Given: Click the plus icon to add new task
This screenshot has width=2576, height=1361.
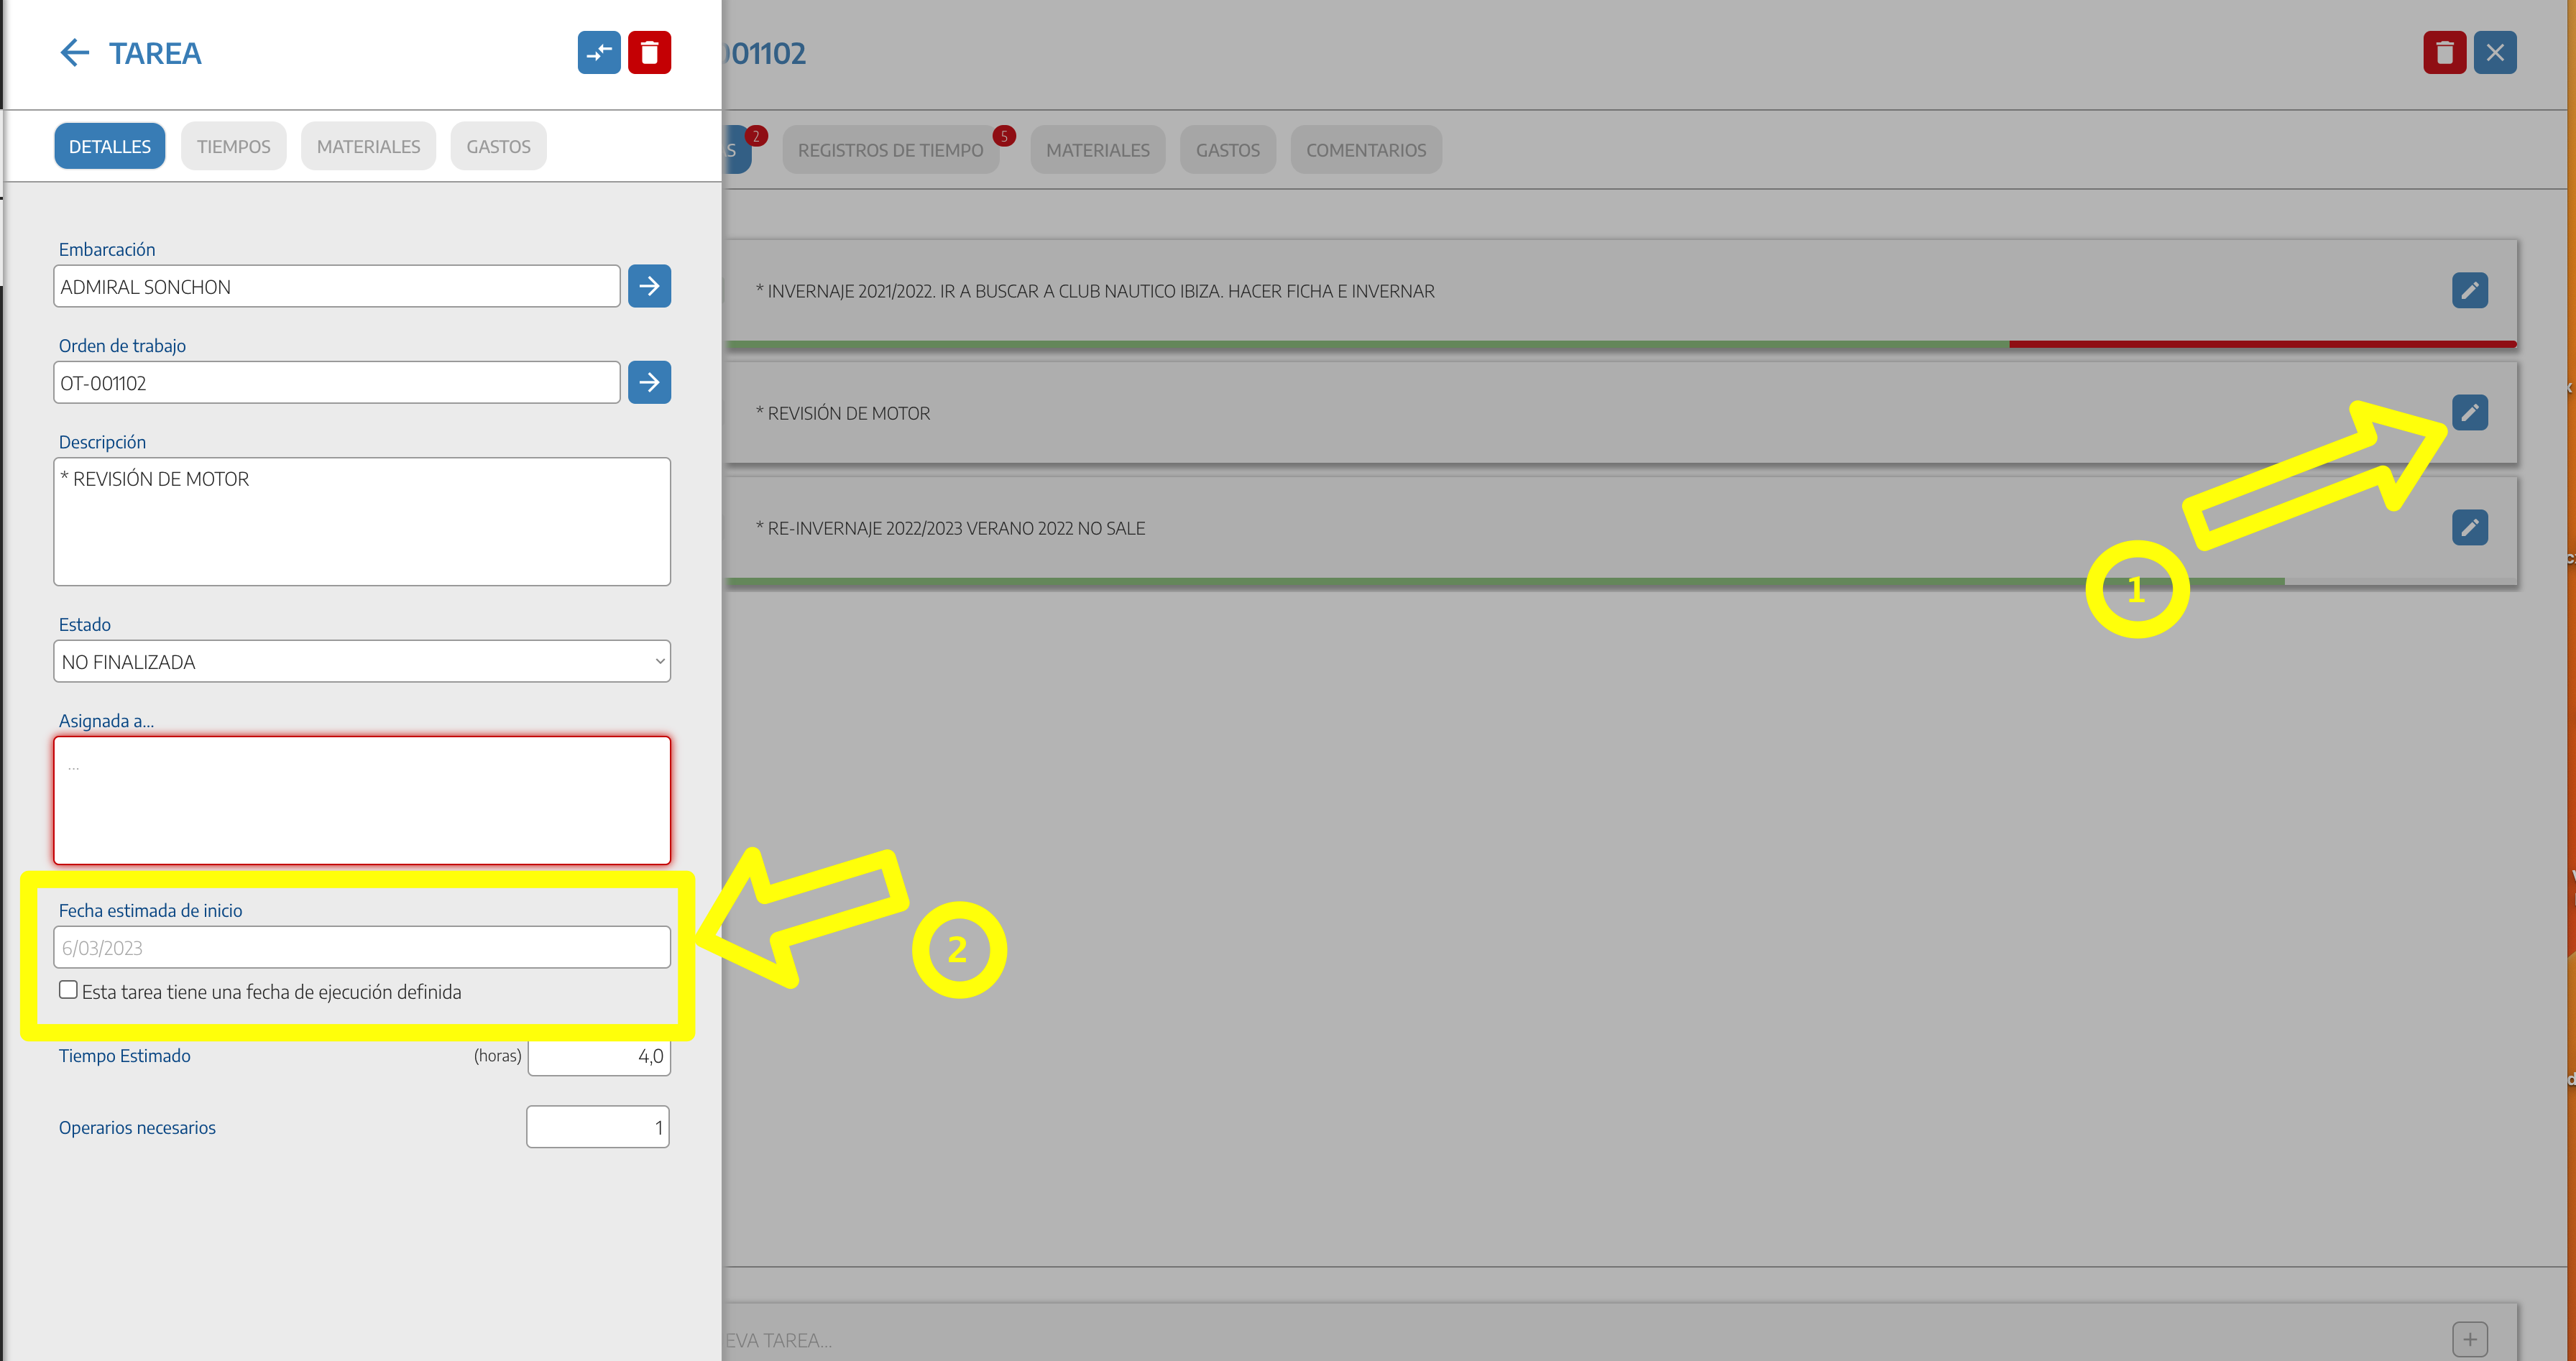Looking at the screenshot, I should [2469, 1339].
